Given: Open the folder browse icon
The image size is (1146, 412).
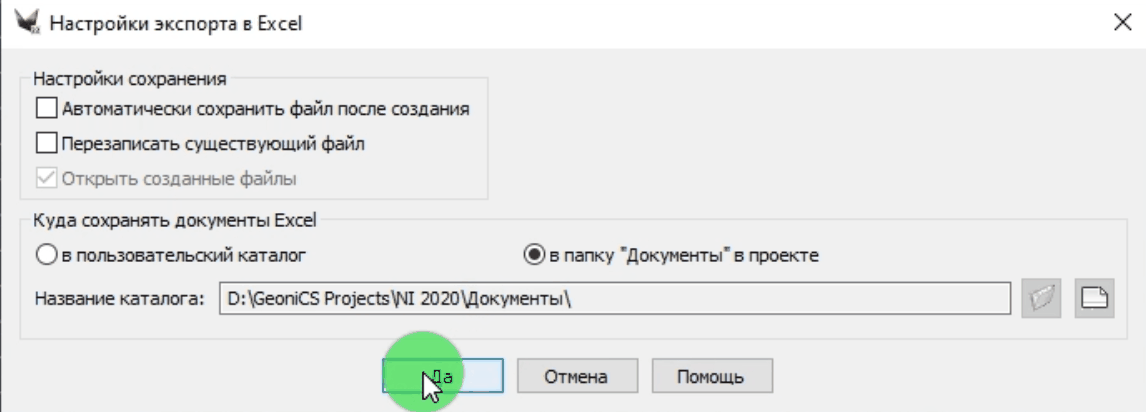Looking at the screenshot, I should (1041, 299).
